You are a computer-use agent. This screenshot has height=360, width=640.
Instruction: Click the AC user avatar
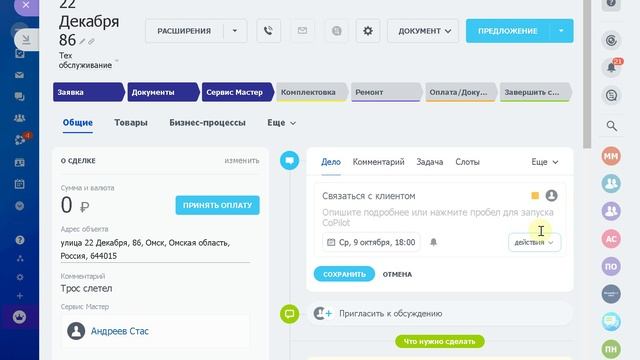tap(611, 239)
